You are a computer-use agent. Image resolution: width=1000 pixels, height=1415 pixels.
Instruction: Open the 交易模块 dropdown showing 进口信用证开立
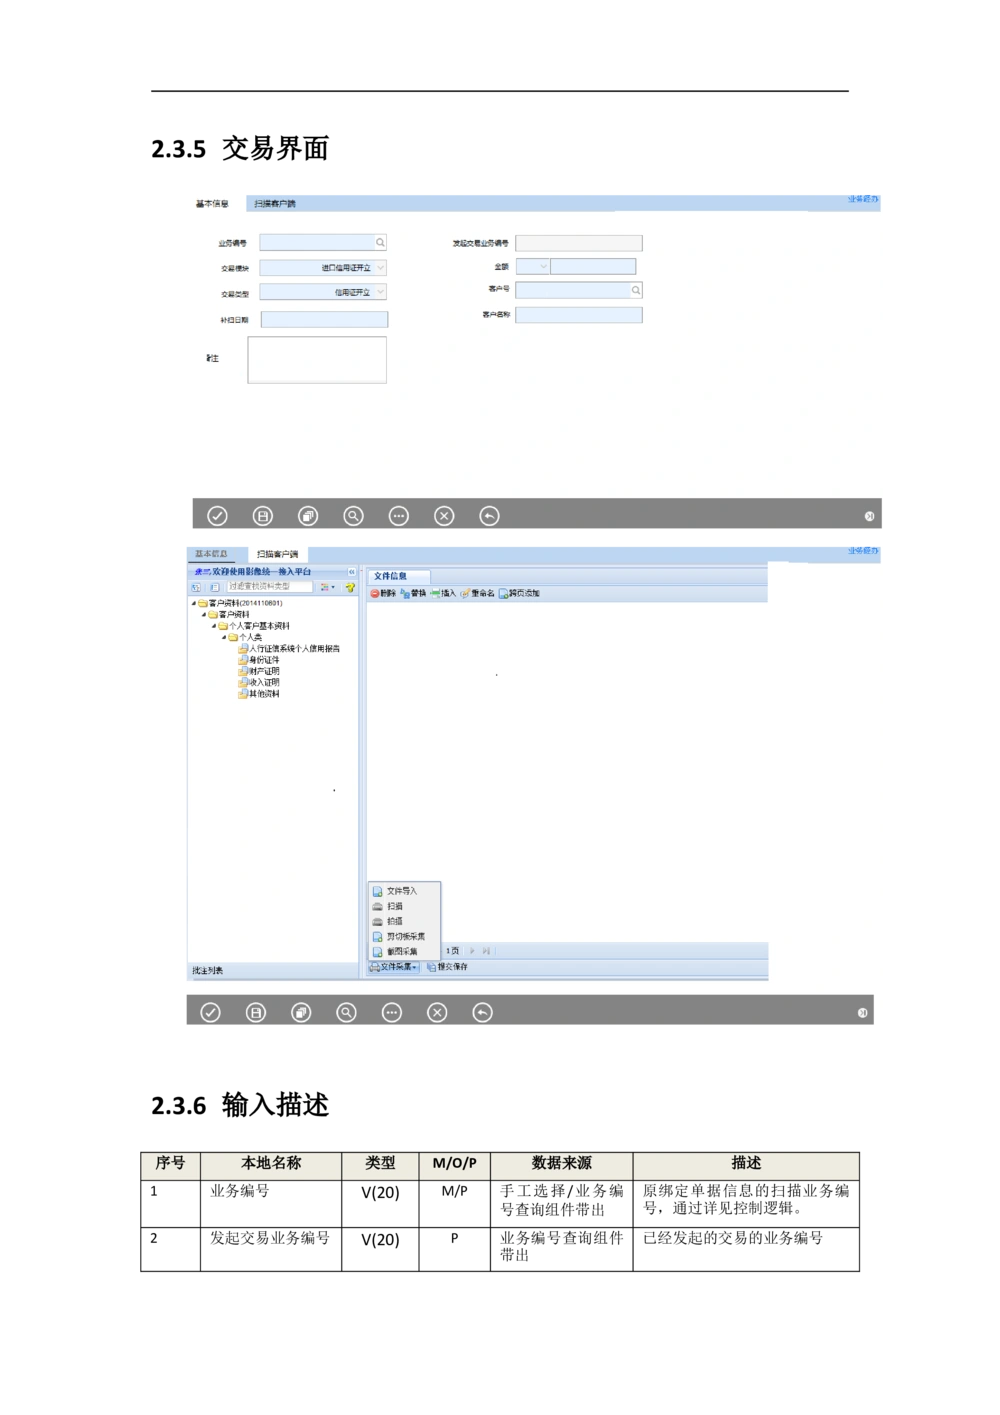(x=382, y=267)
